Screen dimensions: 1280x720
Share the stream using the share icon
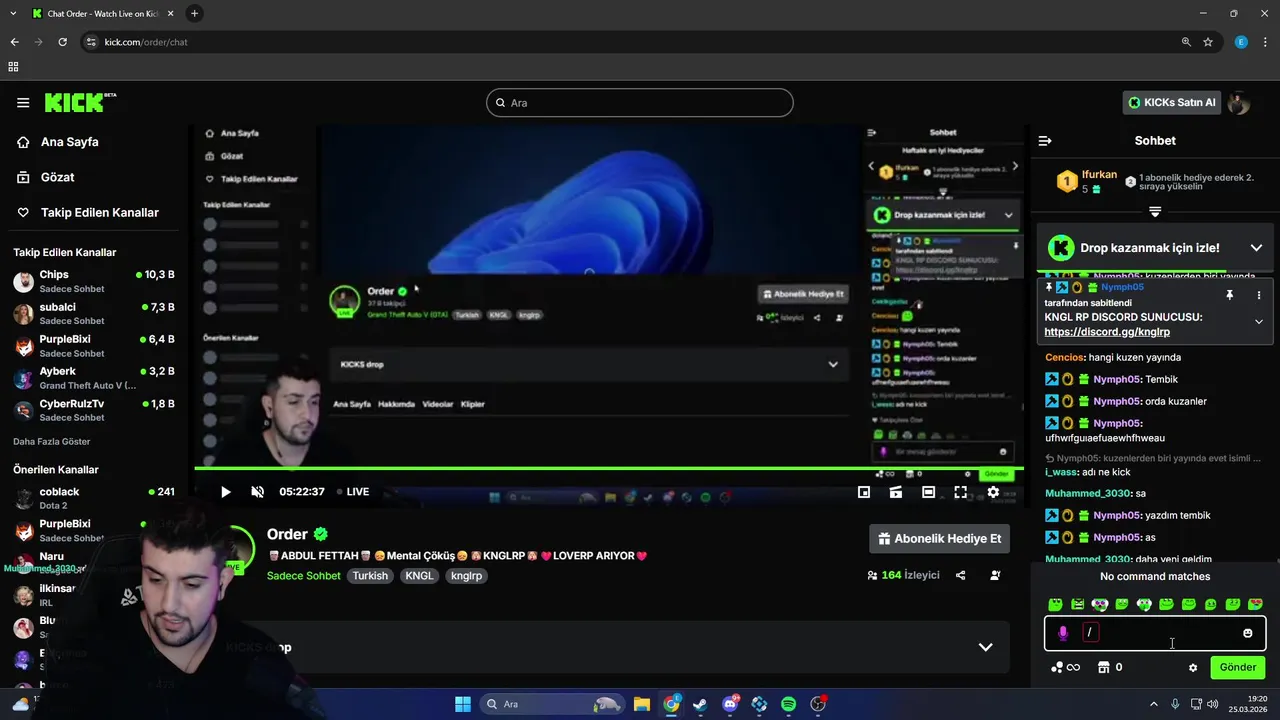(961, 575)
